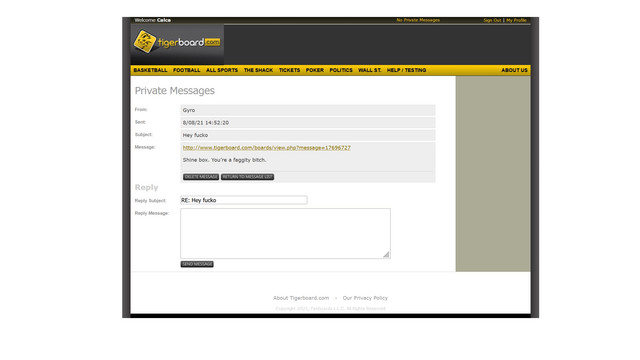Click Return to Message List button
640x360 pixels.
[247, 177]
